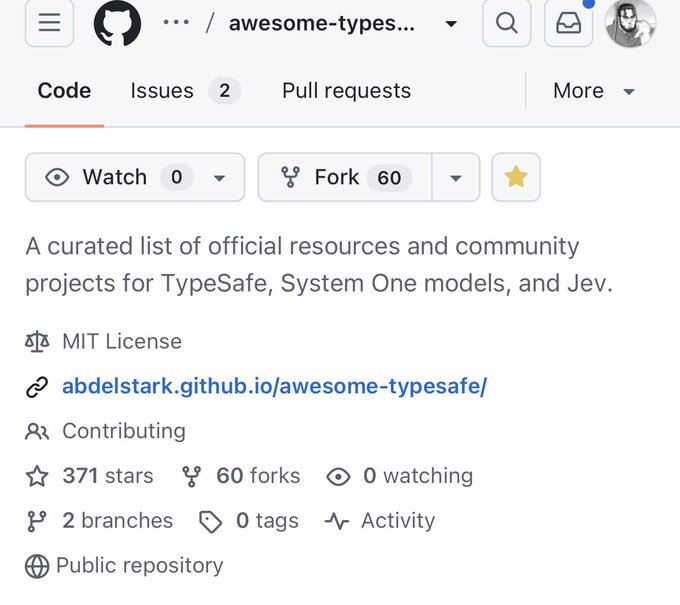
Task: Click the globe icon beside Public repository
Action: tap(37, 566)
